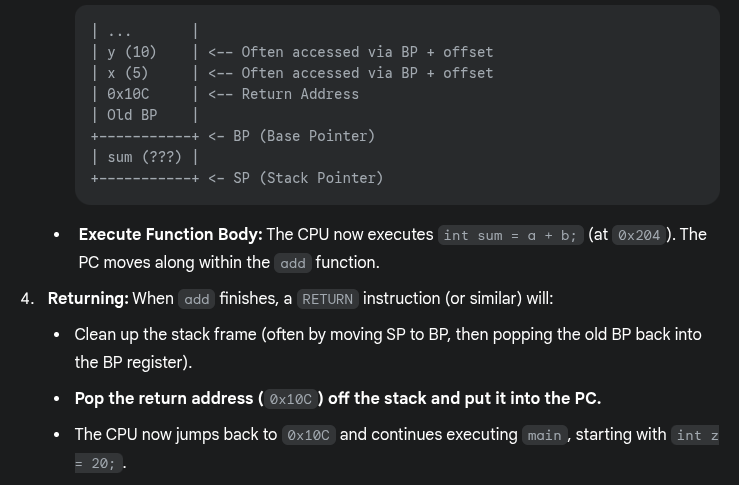739x485 pixels.
Task: Click the inline code 'int sum = a + b;'
Action: tap(511, 235)
